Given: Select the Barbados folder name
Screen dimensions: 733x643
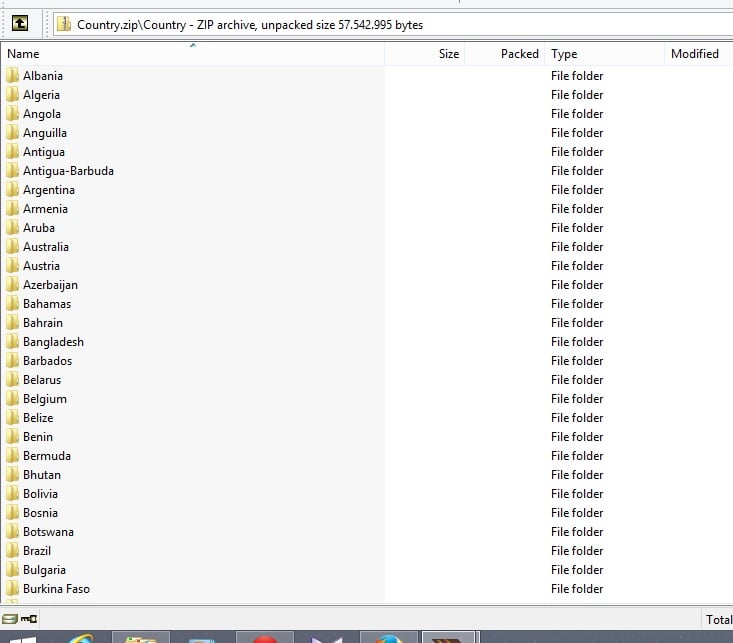Looking at the screenshot, I should [x=47, y=361].
